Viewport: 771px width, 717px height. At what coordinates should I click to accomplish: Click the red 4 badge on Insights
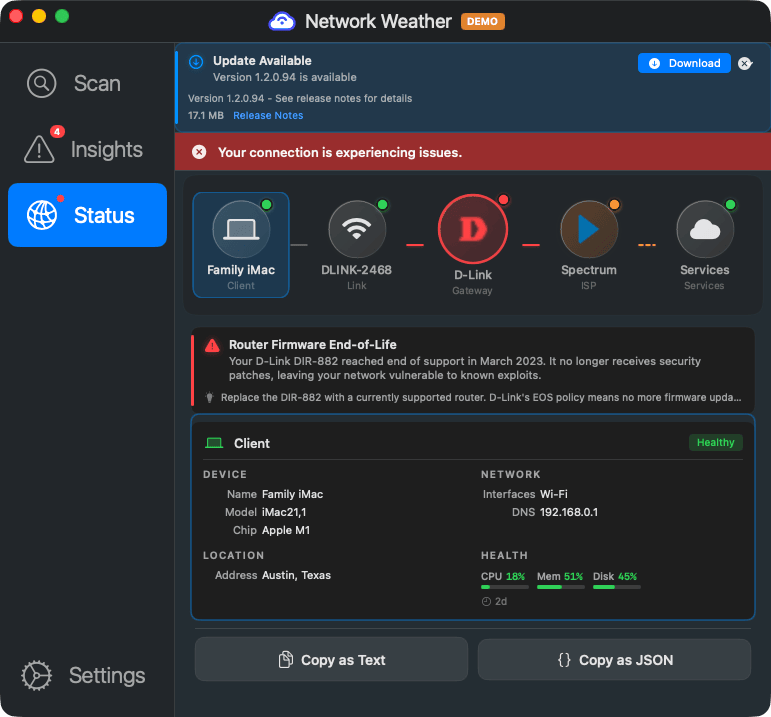click(57, 131)
